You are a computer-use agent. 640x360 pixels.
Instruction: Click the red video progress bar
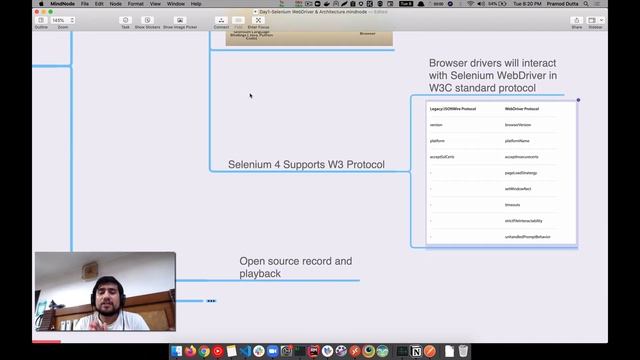[x=47, y=342]
